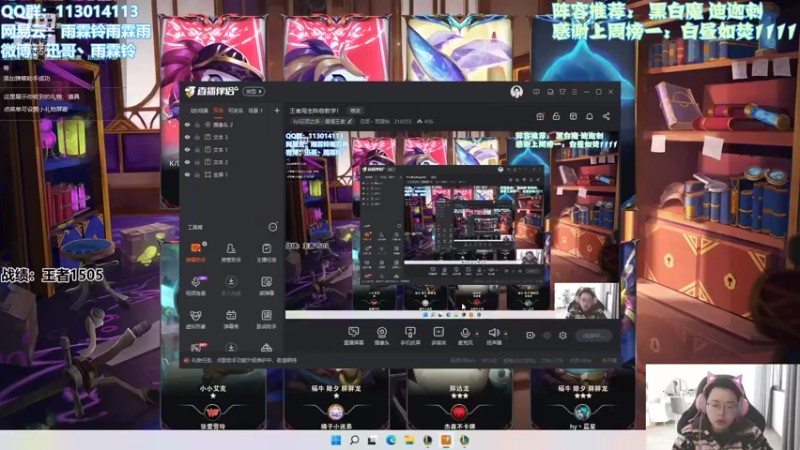
Task: Switch to the 场景 1 tab
Action: [255, 110]
